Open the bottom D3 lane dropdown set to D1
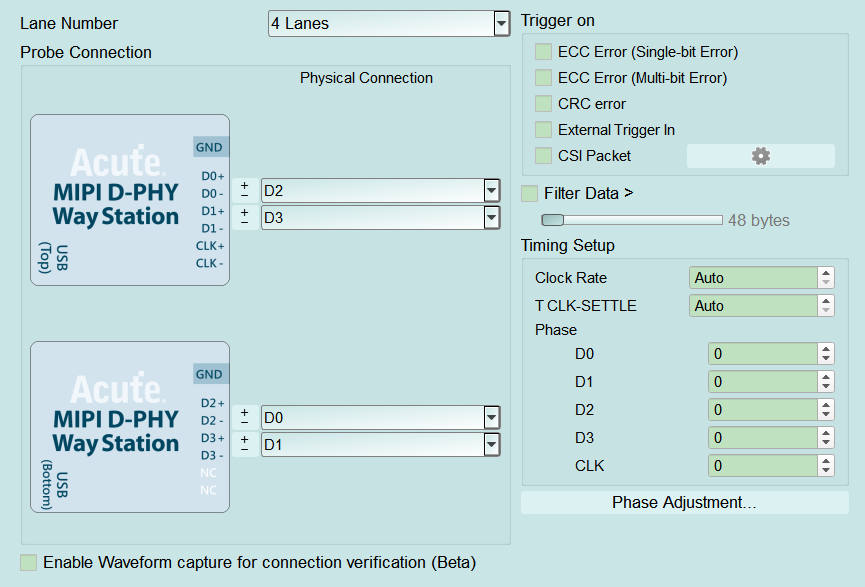The image size is (865, 587). pyautogui.click(x=381, y=445)
